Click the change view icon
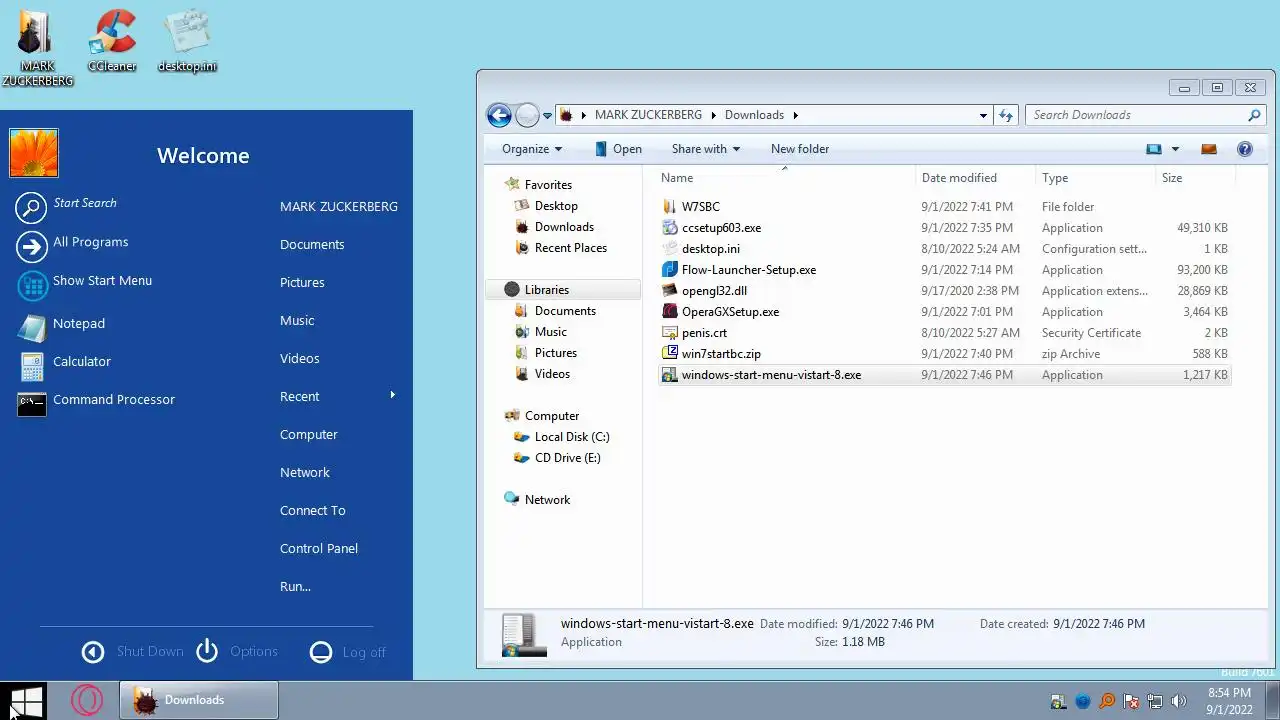The height and width of the screenshot is (720, 1280). coord(1154,149)
